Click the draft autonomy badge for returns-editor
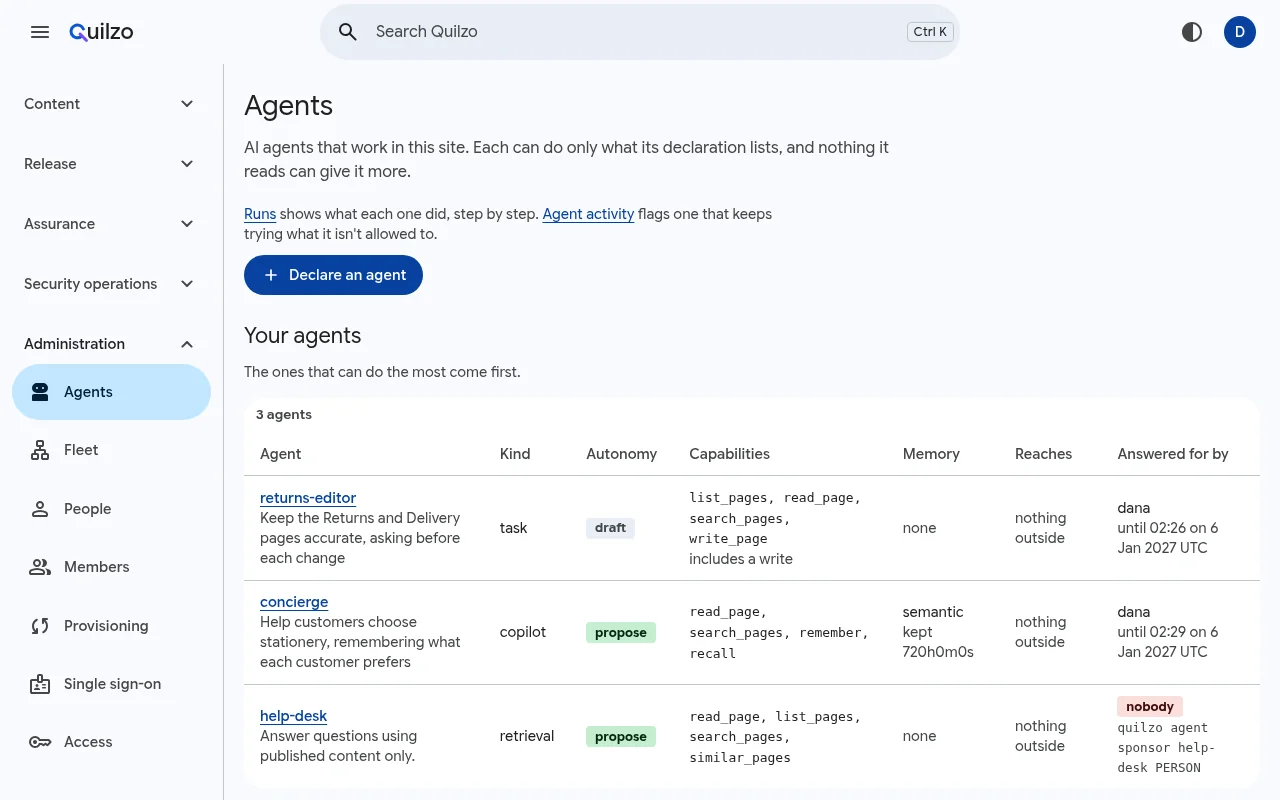 (x=610, y=528)
